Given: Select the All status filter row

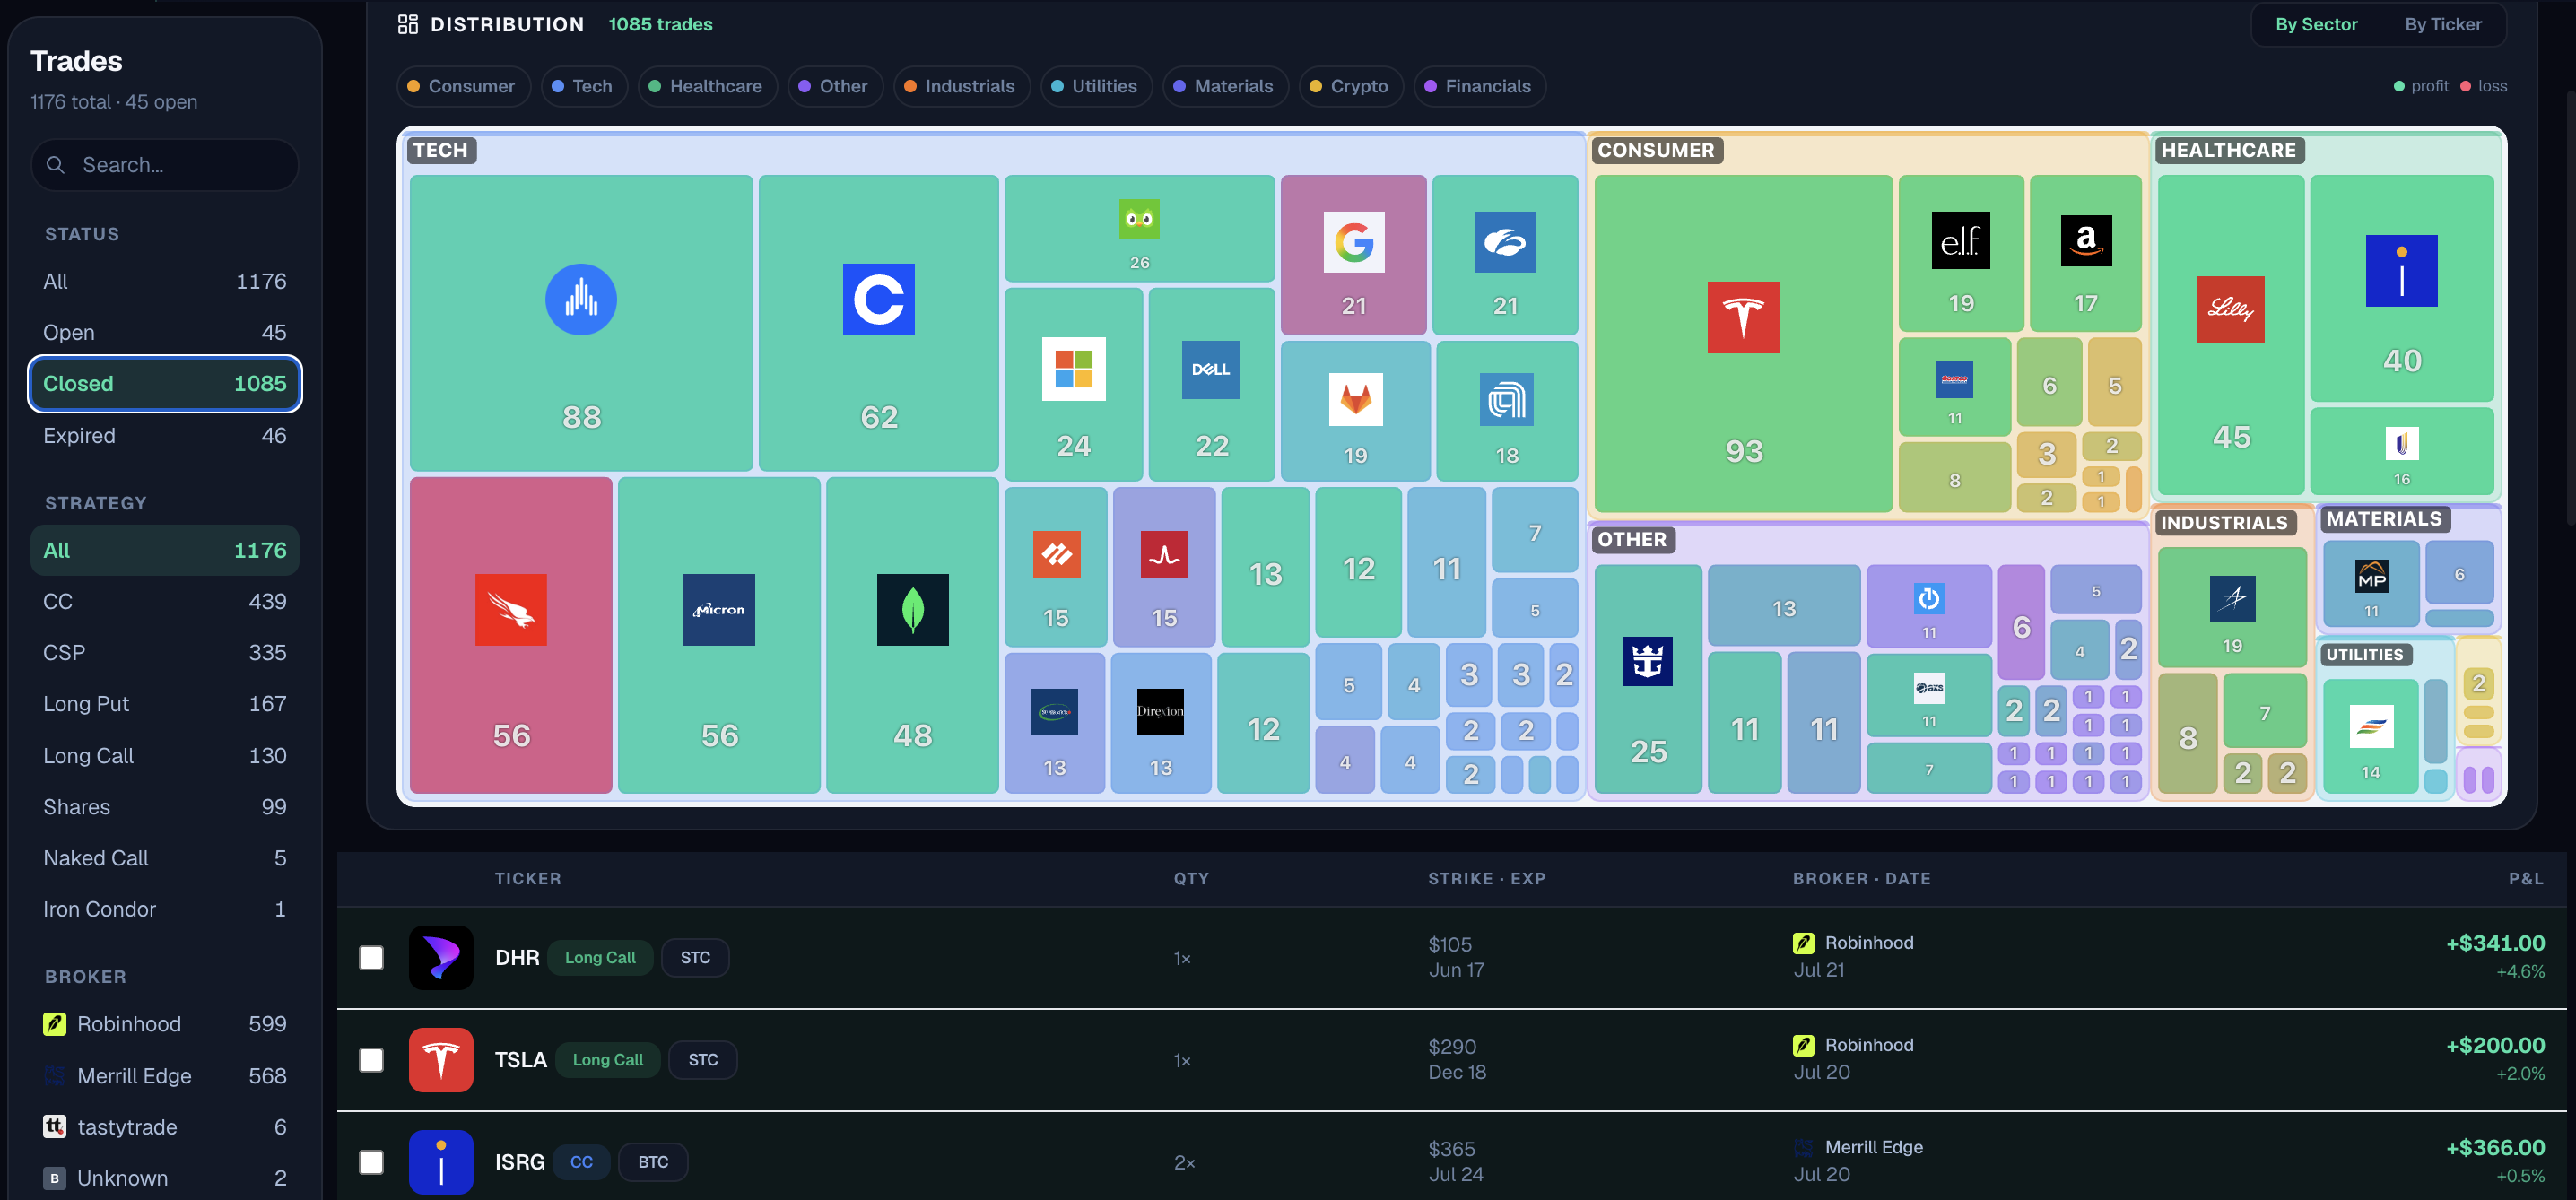Looking at the screenshot, I should tap(165, 281).
